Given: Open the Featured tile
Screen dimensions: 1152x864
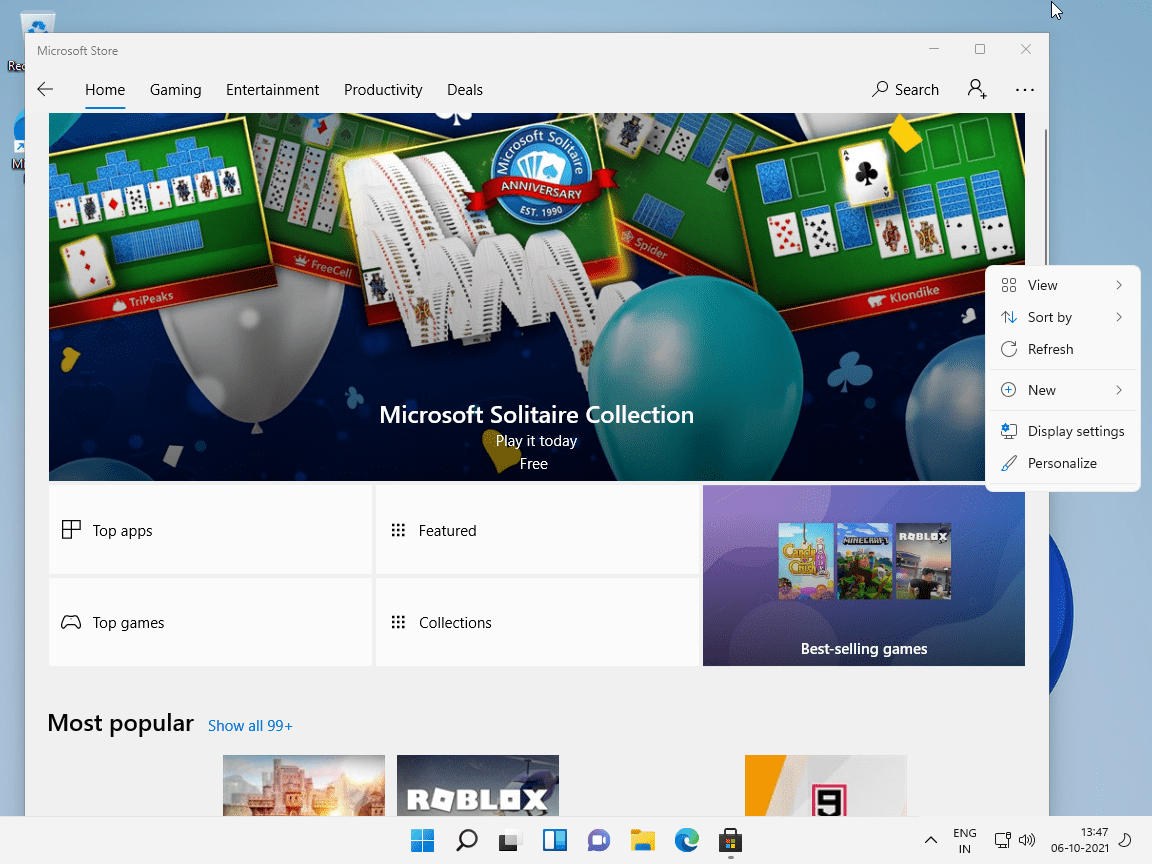Looking at the screenshot, I should [x=537, y=530].
